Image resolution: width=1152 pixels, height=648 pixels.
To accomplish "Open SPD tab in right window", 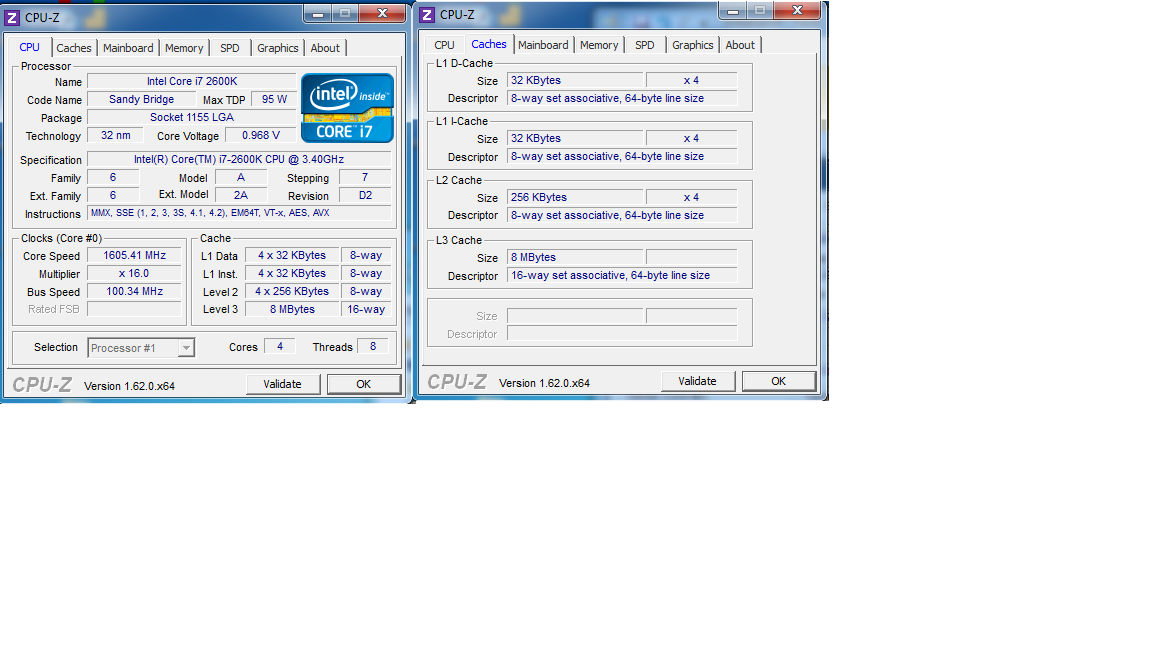I will coord(645,45).
